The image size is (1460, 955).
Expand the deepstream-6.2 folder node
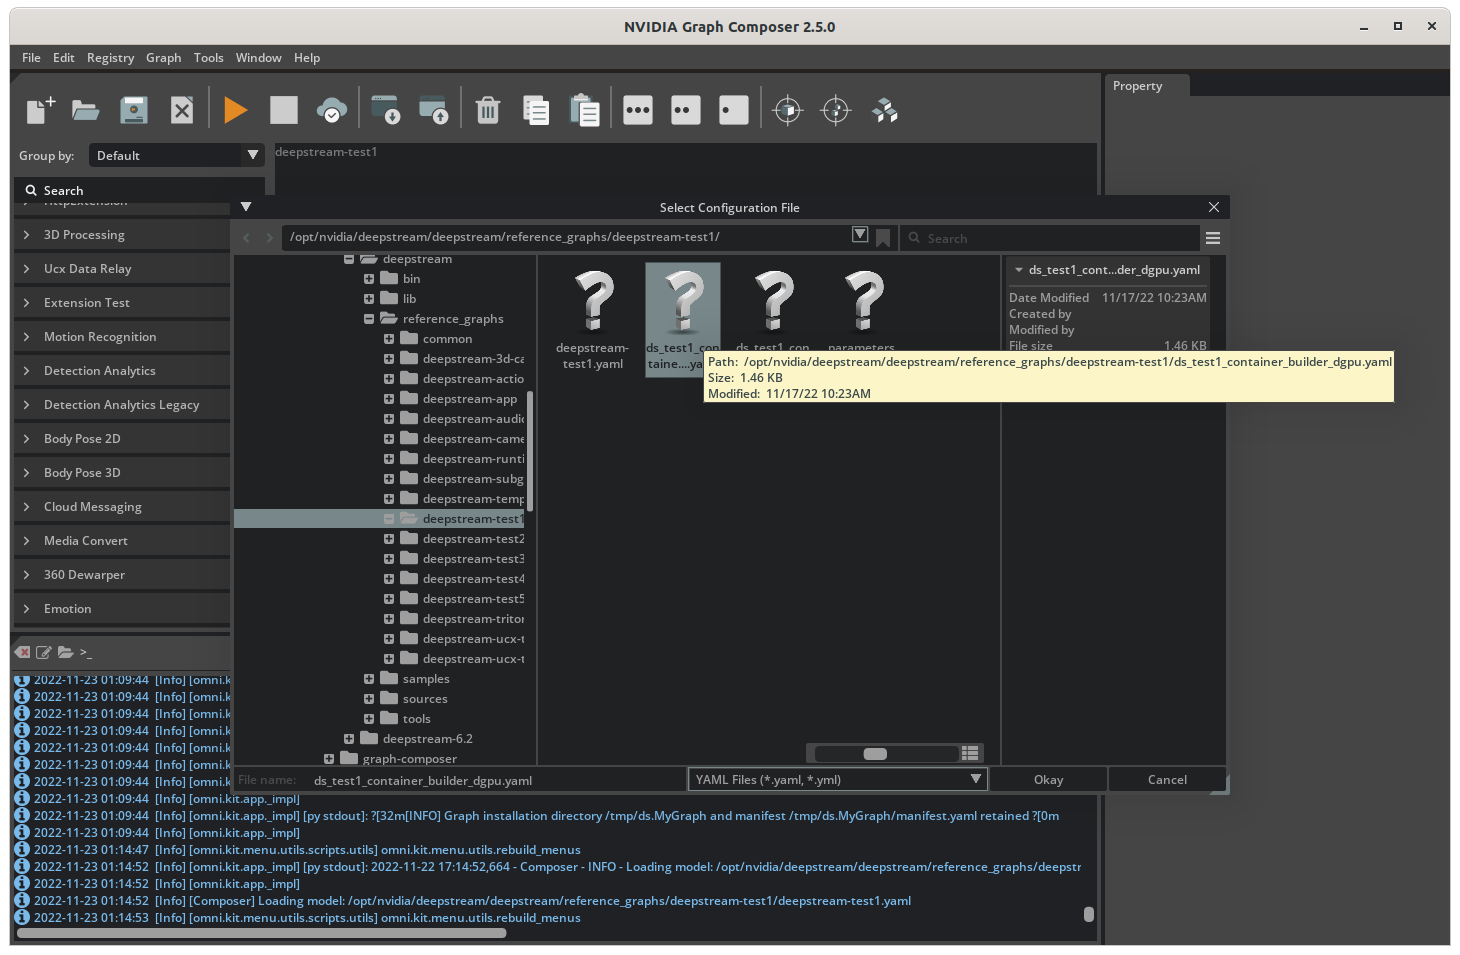click(349, 739)
